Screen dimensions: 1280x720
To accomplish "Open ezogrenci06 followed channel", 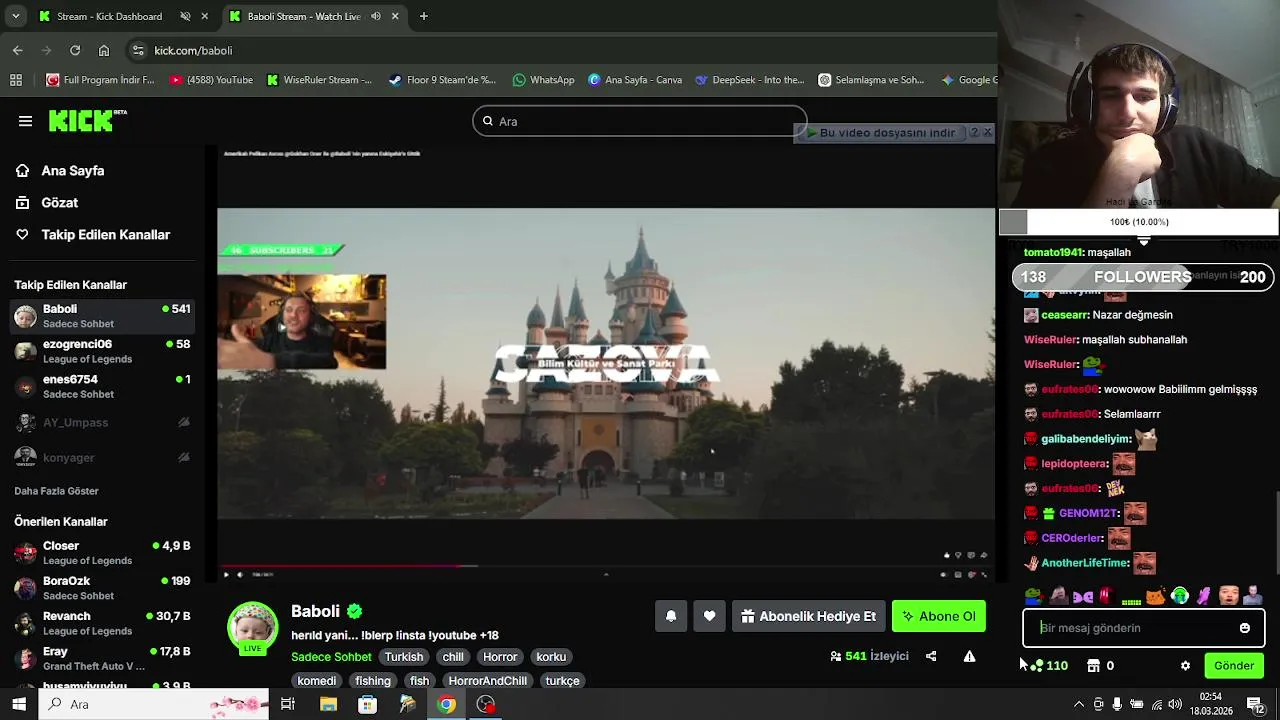I will 102,351.
